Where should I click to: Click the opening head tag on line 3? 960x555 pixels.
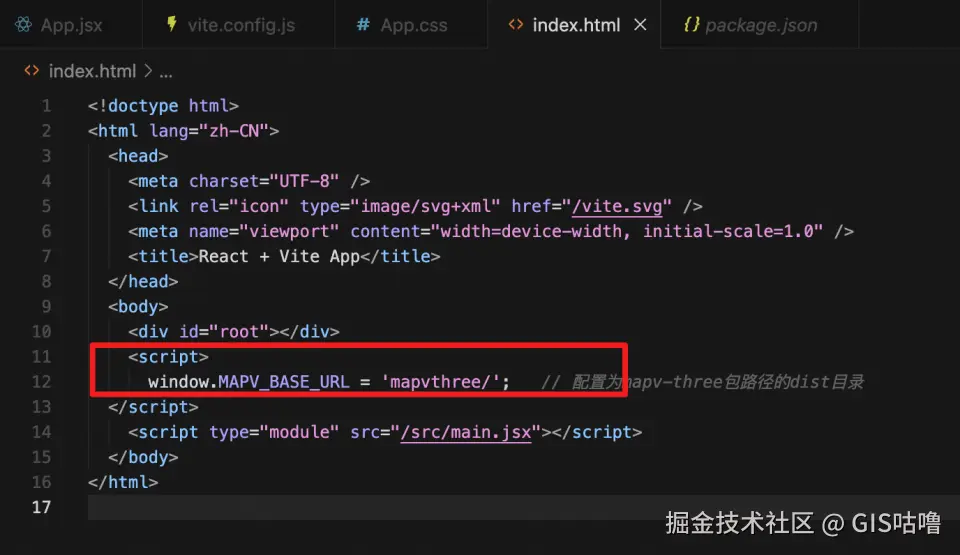click(138, 156)
